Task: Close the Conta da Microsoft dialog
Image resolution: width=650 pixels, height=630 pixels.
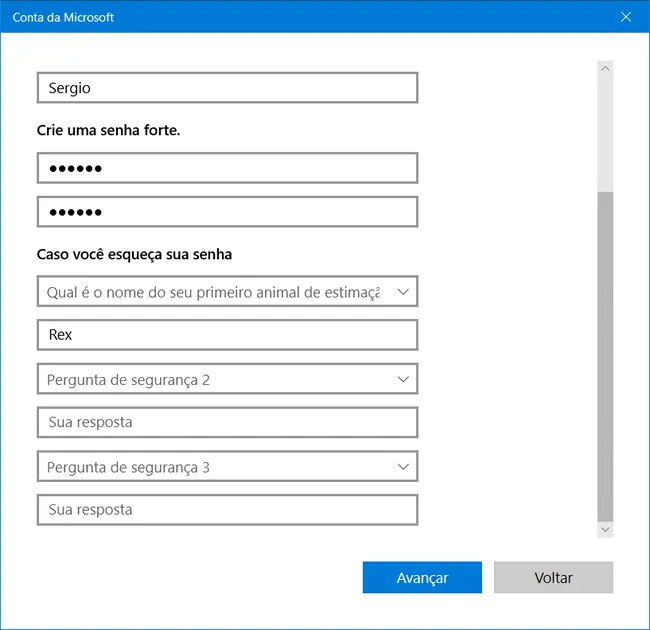Action: (x=626, y=17)
